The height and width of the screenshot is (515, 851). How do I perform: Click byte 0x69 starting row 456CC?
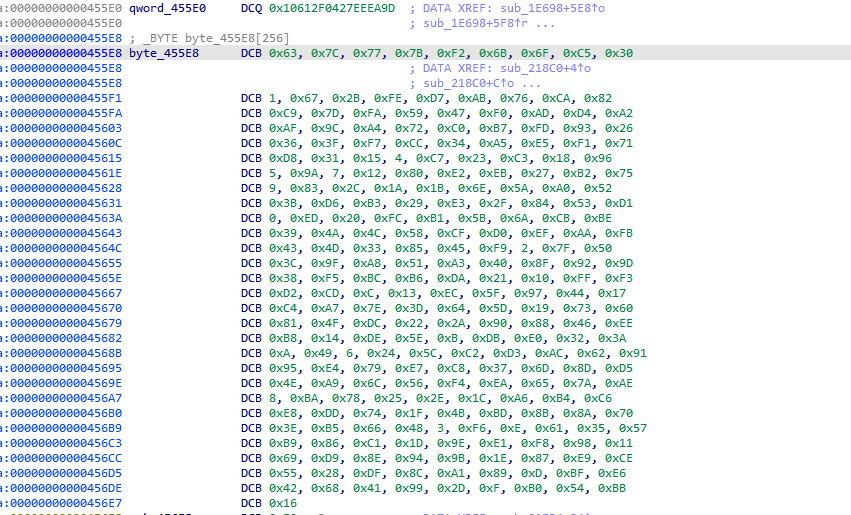pos(283,459)
